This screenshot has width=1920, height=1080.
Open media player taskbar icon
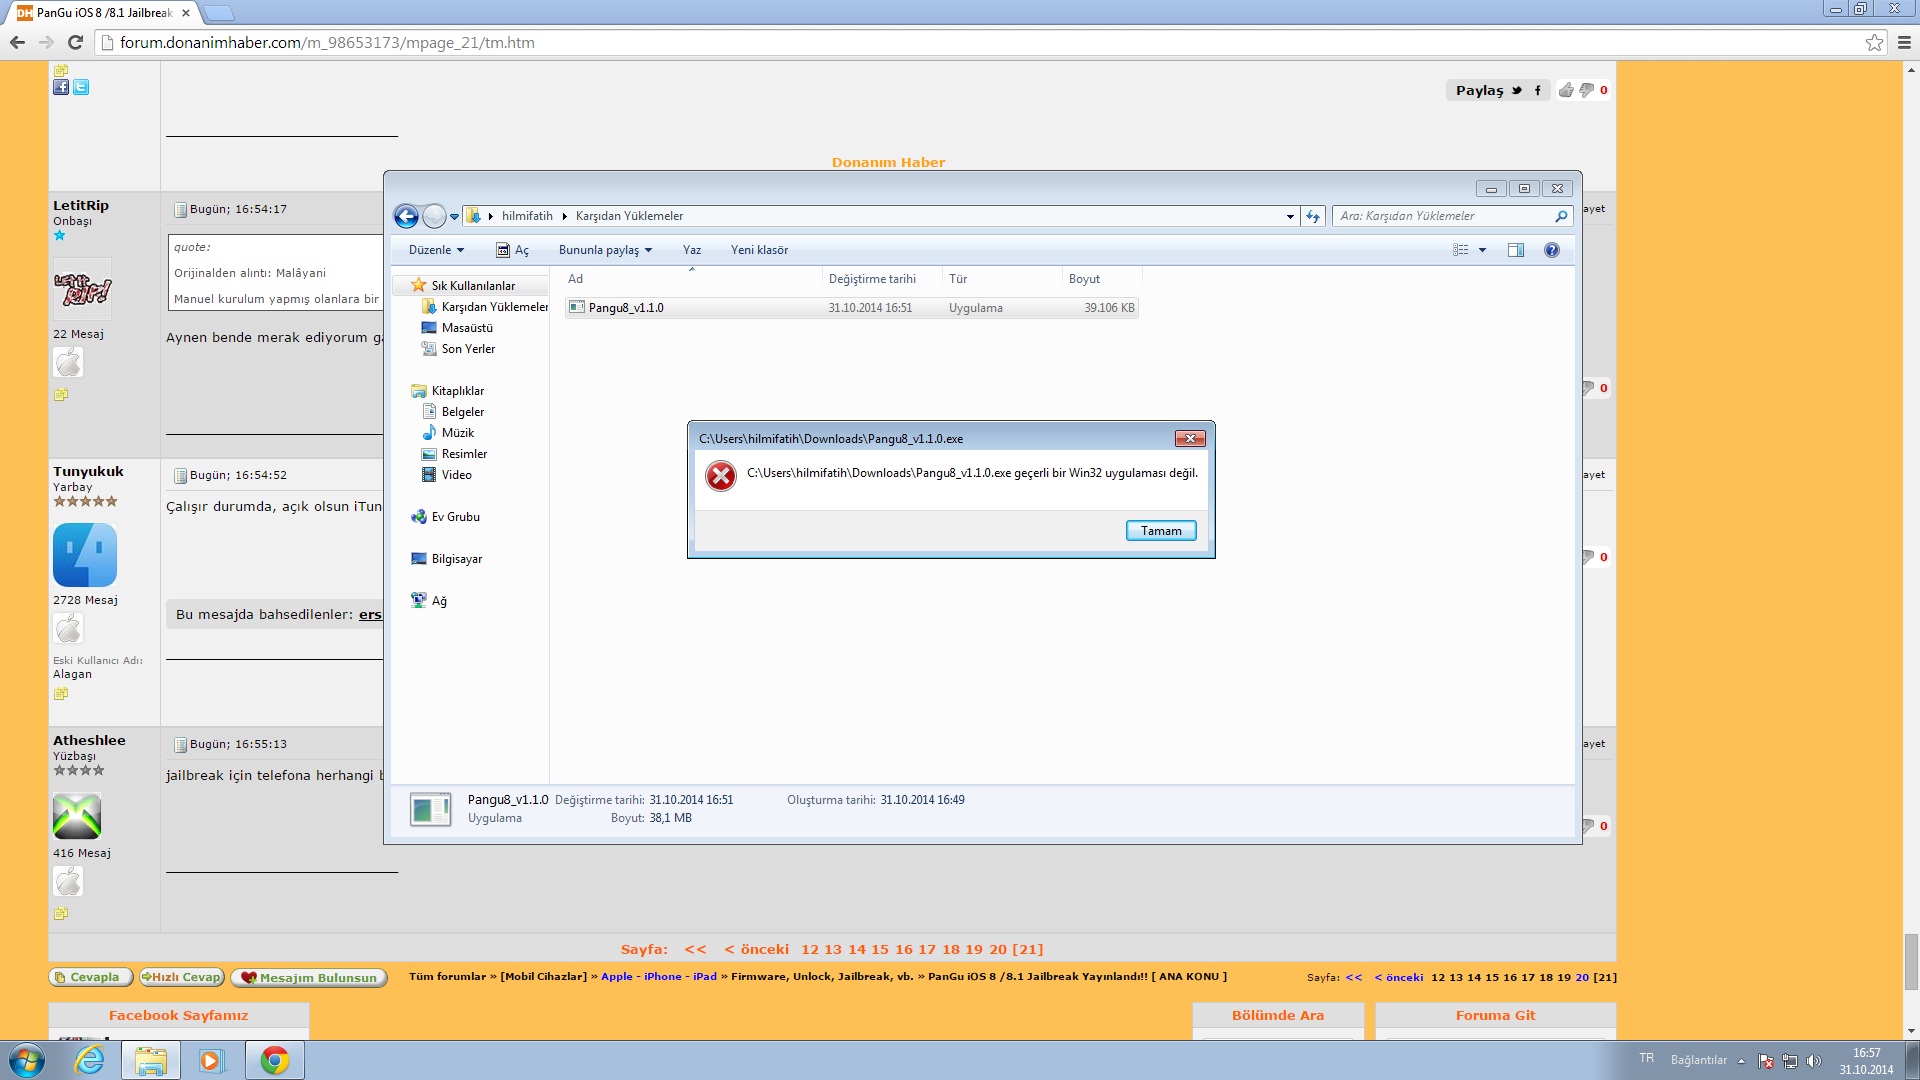211,1060
